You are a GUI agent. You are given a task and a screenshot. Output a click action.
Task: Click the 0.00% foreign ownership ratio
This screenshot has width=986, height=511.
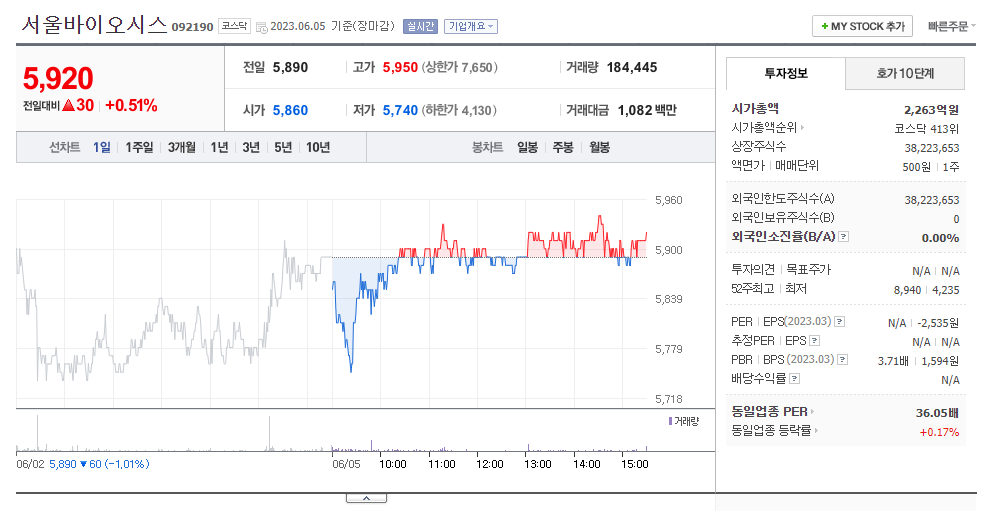[940, 238]
